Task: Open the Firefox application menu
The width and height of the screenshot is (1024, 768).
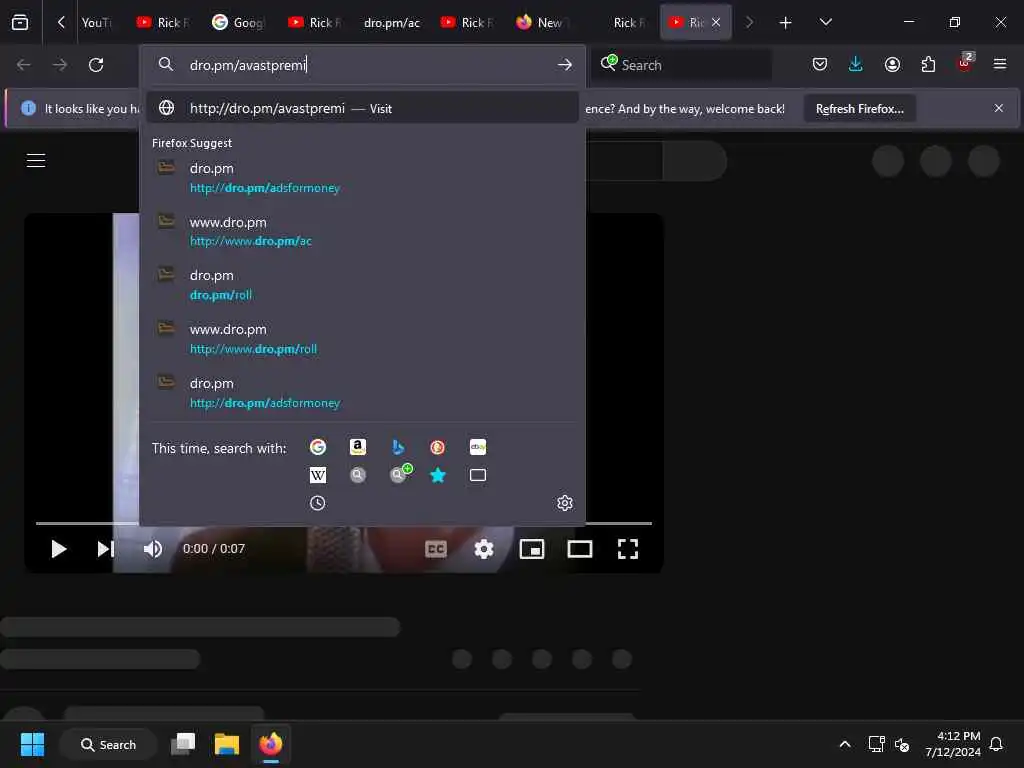Action: pos(999,64)
